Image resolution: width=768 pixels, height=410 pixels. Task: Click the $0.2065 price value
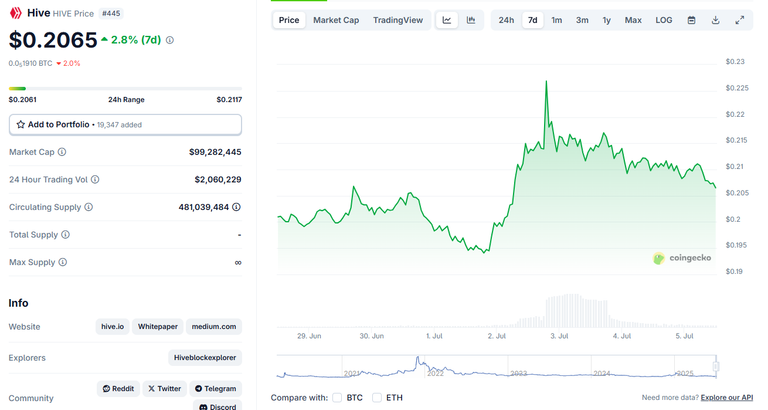[53, 40]
